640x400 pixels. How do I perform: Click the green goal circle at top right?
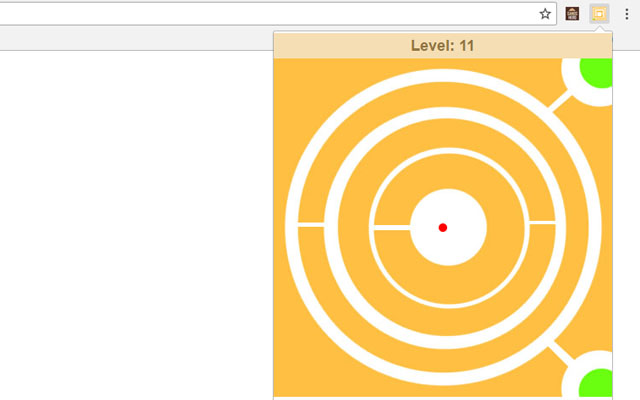[x=596, y=73]
